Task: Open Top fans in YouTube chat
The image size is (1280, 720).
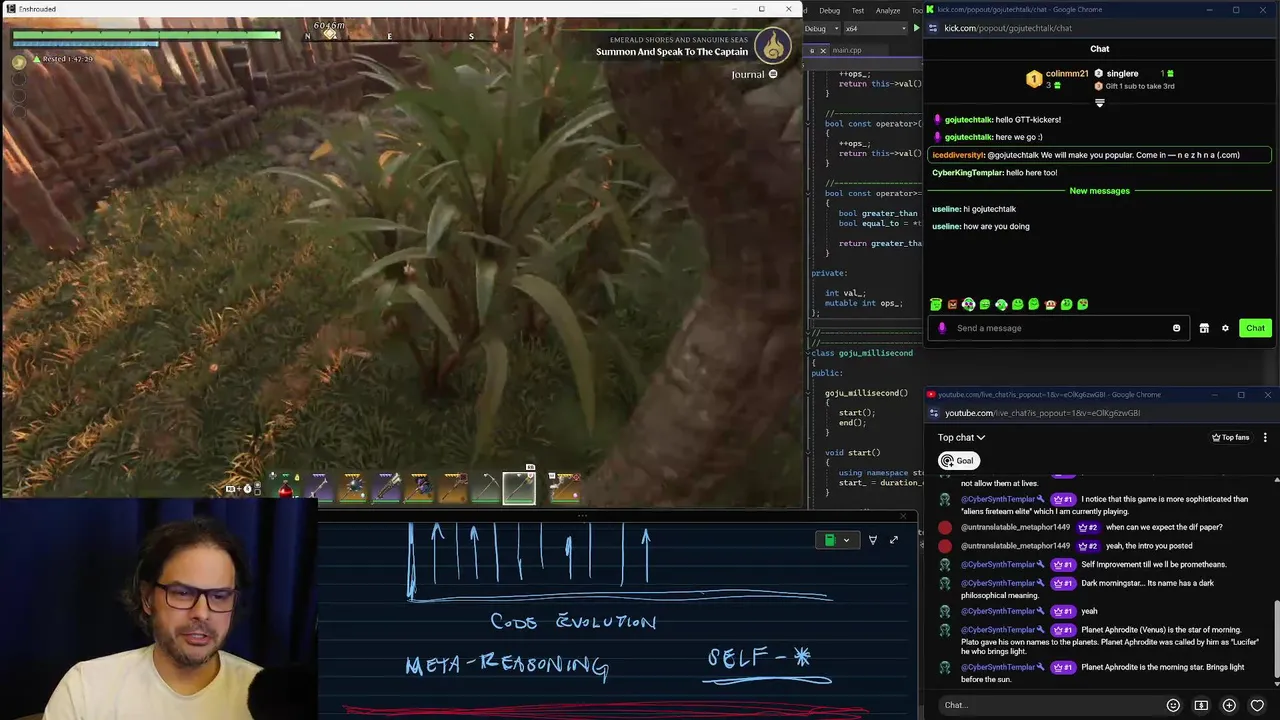Action: [x=1231, y=437]
